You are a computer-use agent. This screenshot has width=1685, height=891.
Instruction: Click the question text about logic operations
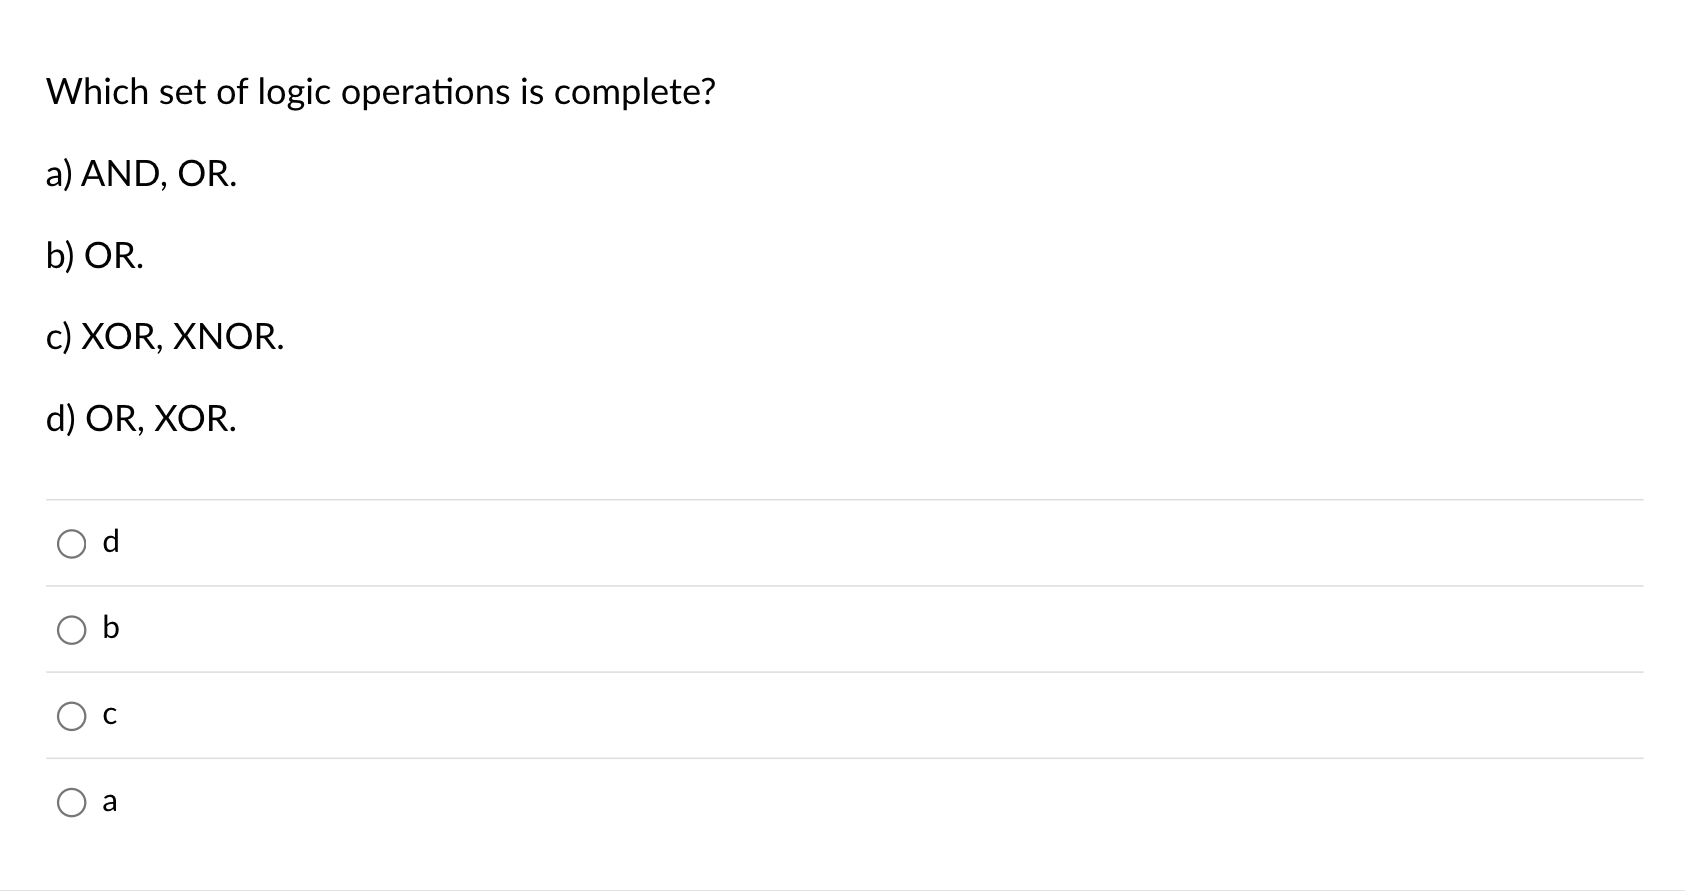(380, 91)
